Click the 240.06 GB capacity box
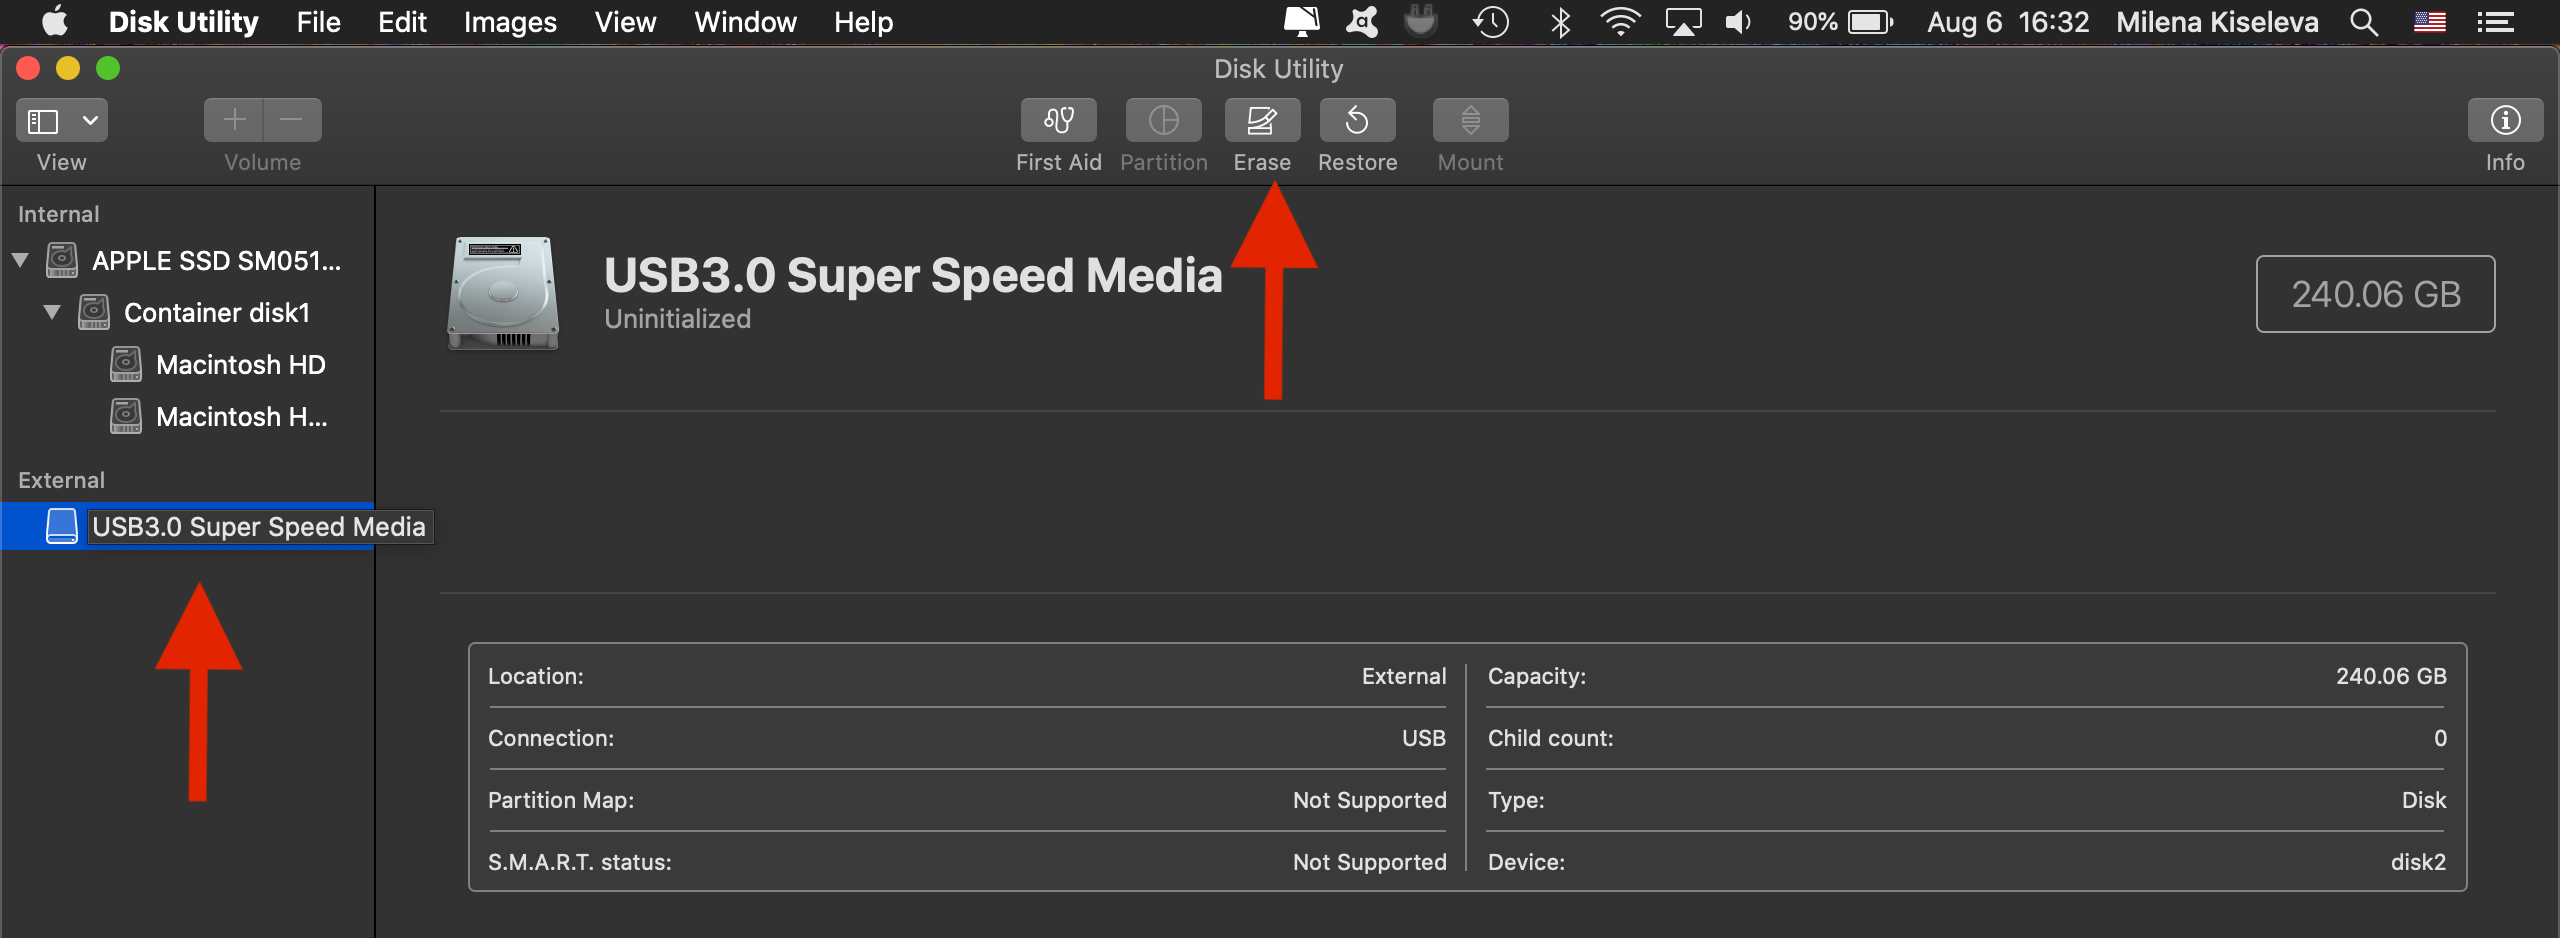Image resolution: width=2560 pixels, height=938 pixels. [2375, 294]
